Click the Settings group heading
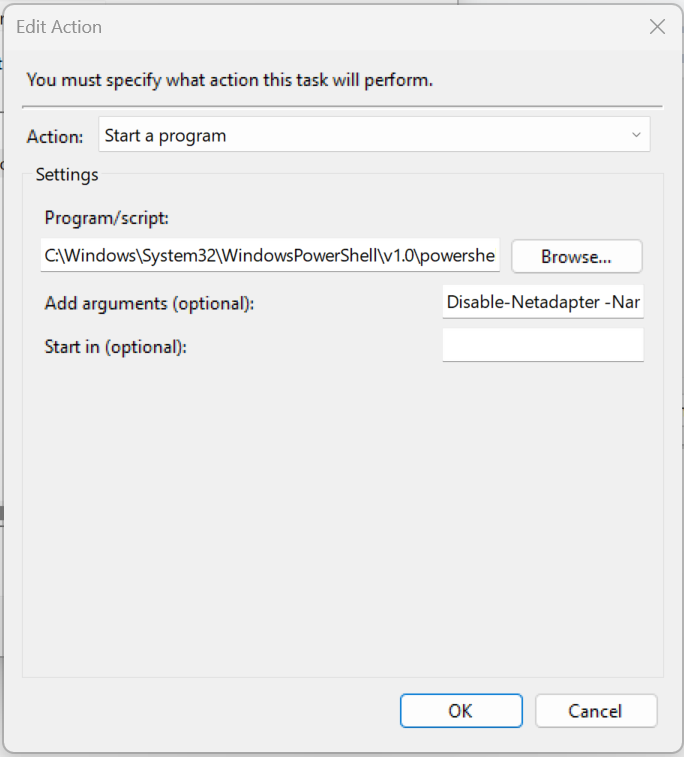The image size is (684, 757). (x=67, y=175)
